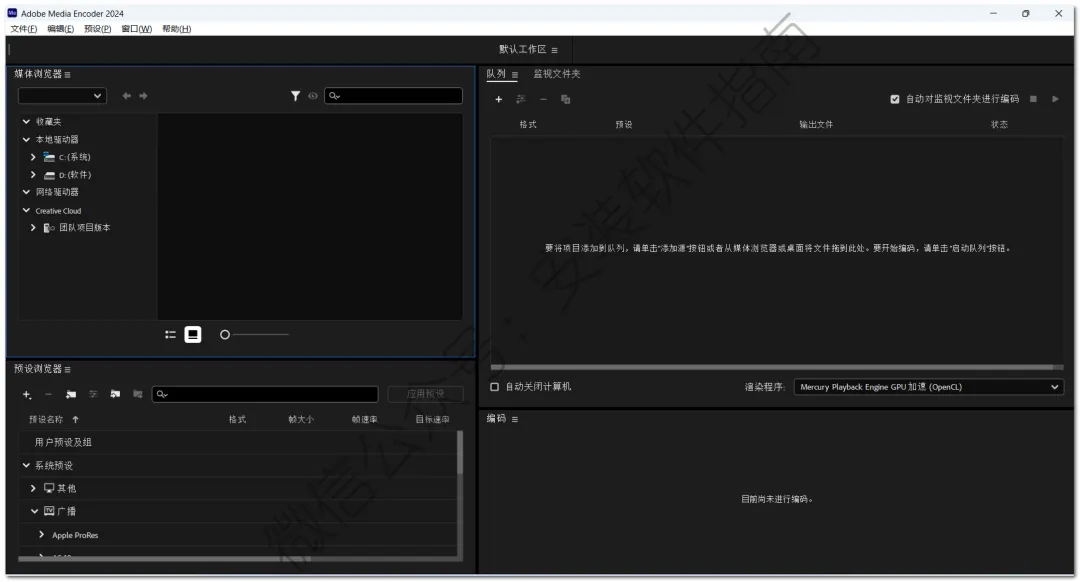The height and width of the screenshot is (582, 1080).
Task: Click C:(系统) drive icon
Action: tap(49, 157)
